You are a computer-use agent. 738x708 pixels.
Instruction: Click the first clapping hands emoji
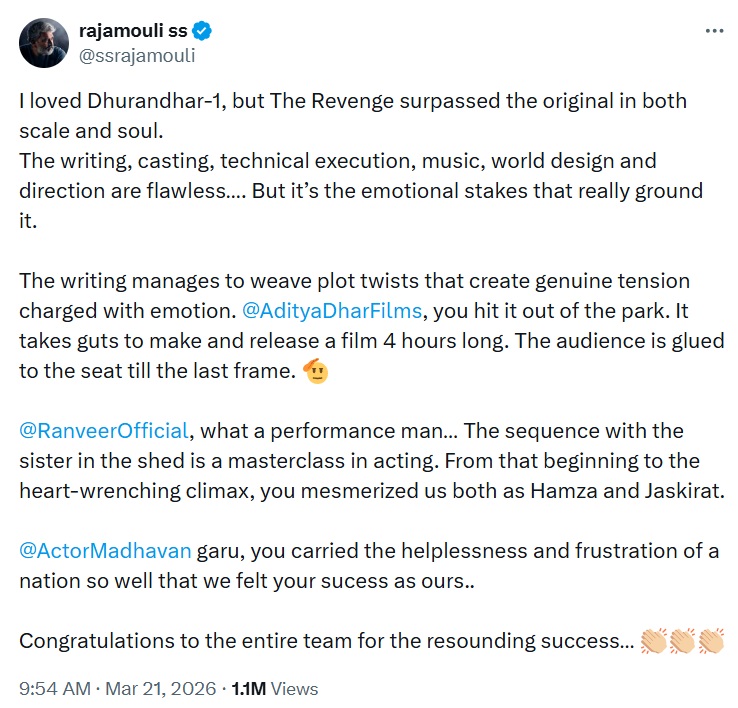coord(653,641)
